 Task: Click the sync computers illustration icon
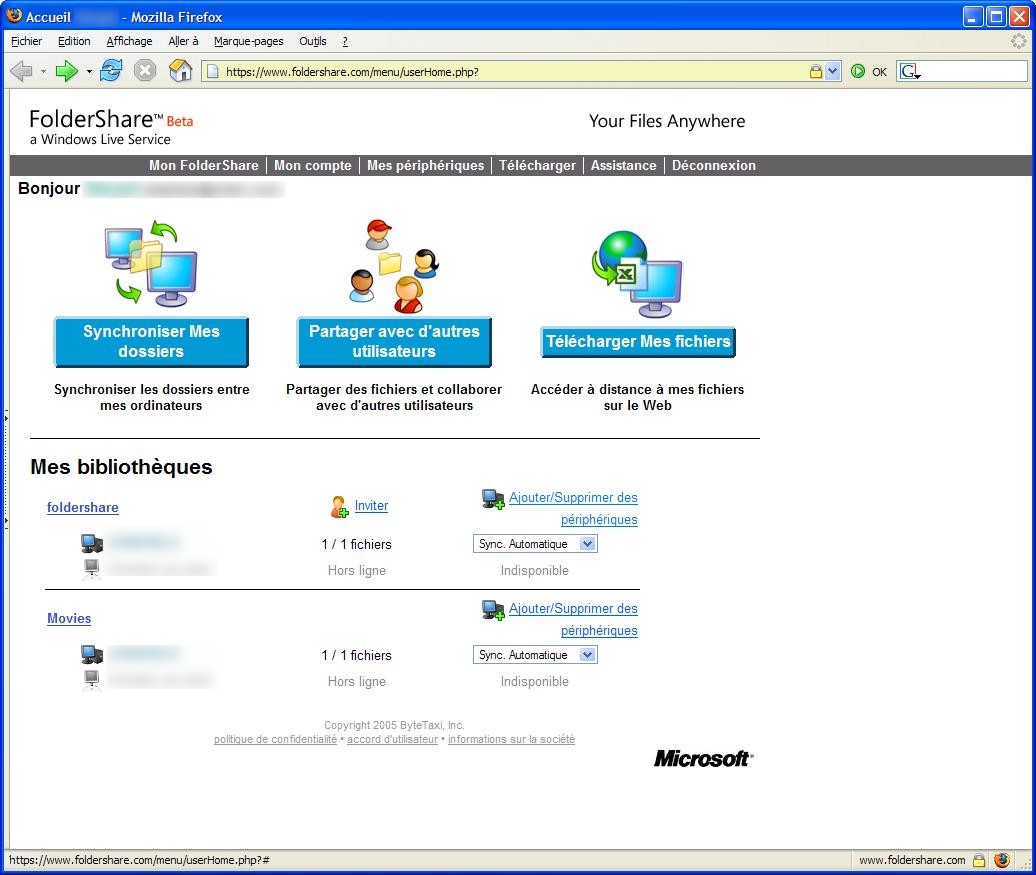[x=151, y=264]
